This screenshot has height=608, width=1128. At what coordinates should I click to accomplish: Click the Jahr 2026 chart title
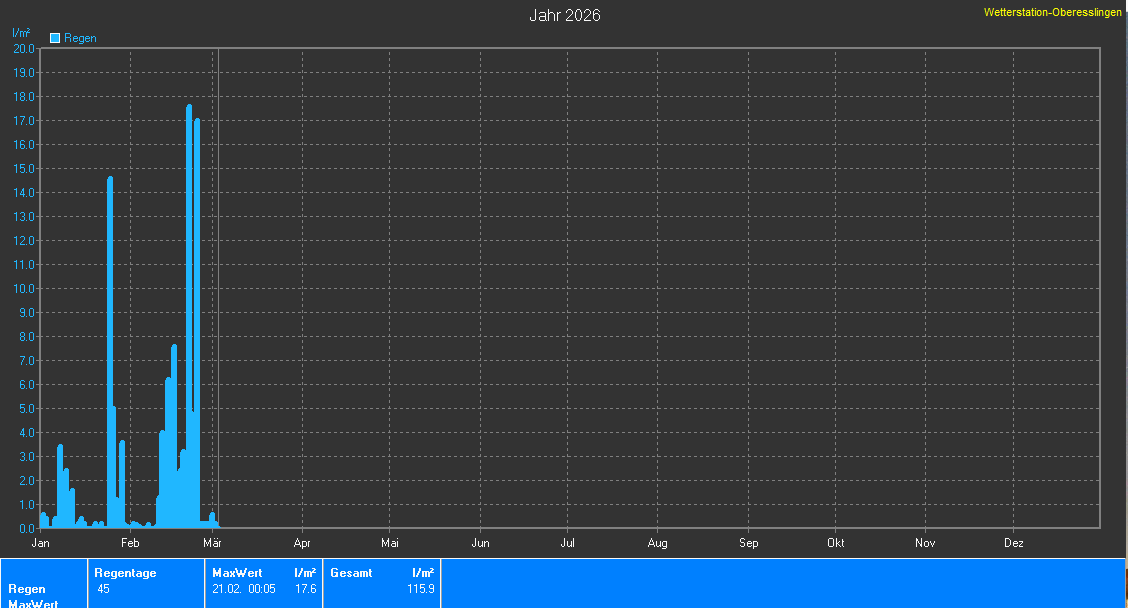564,15
